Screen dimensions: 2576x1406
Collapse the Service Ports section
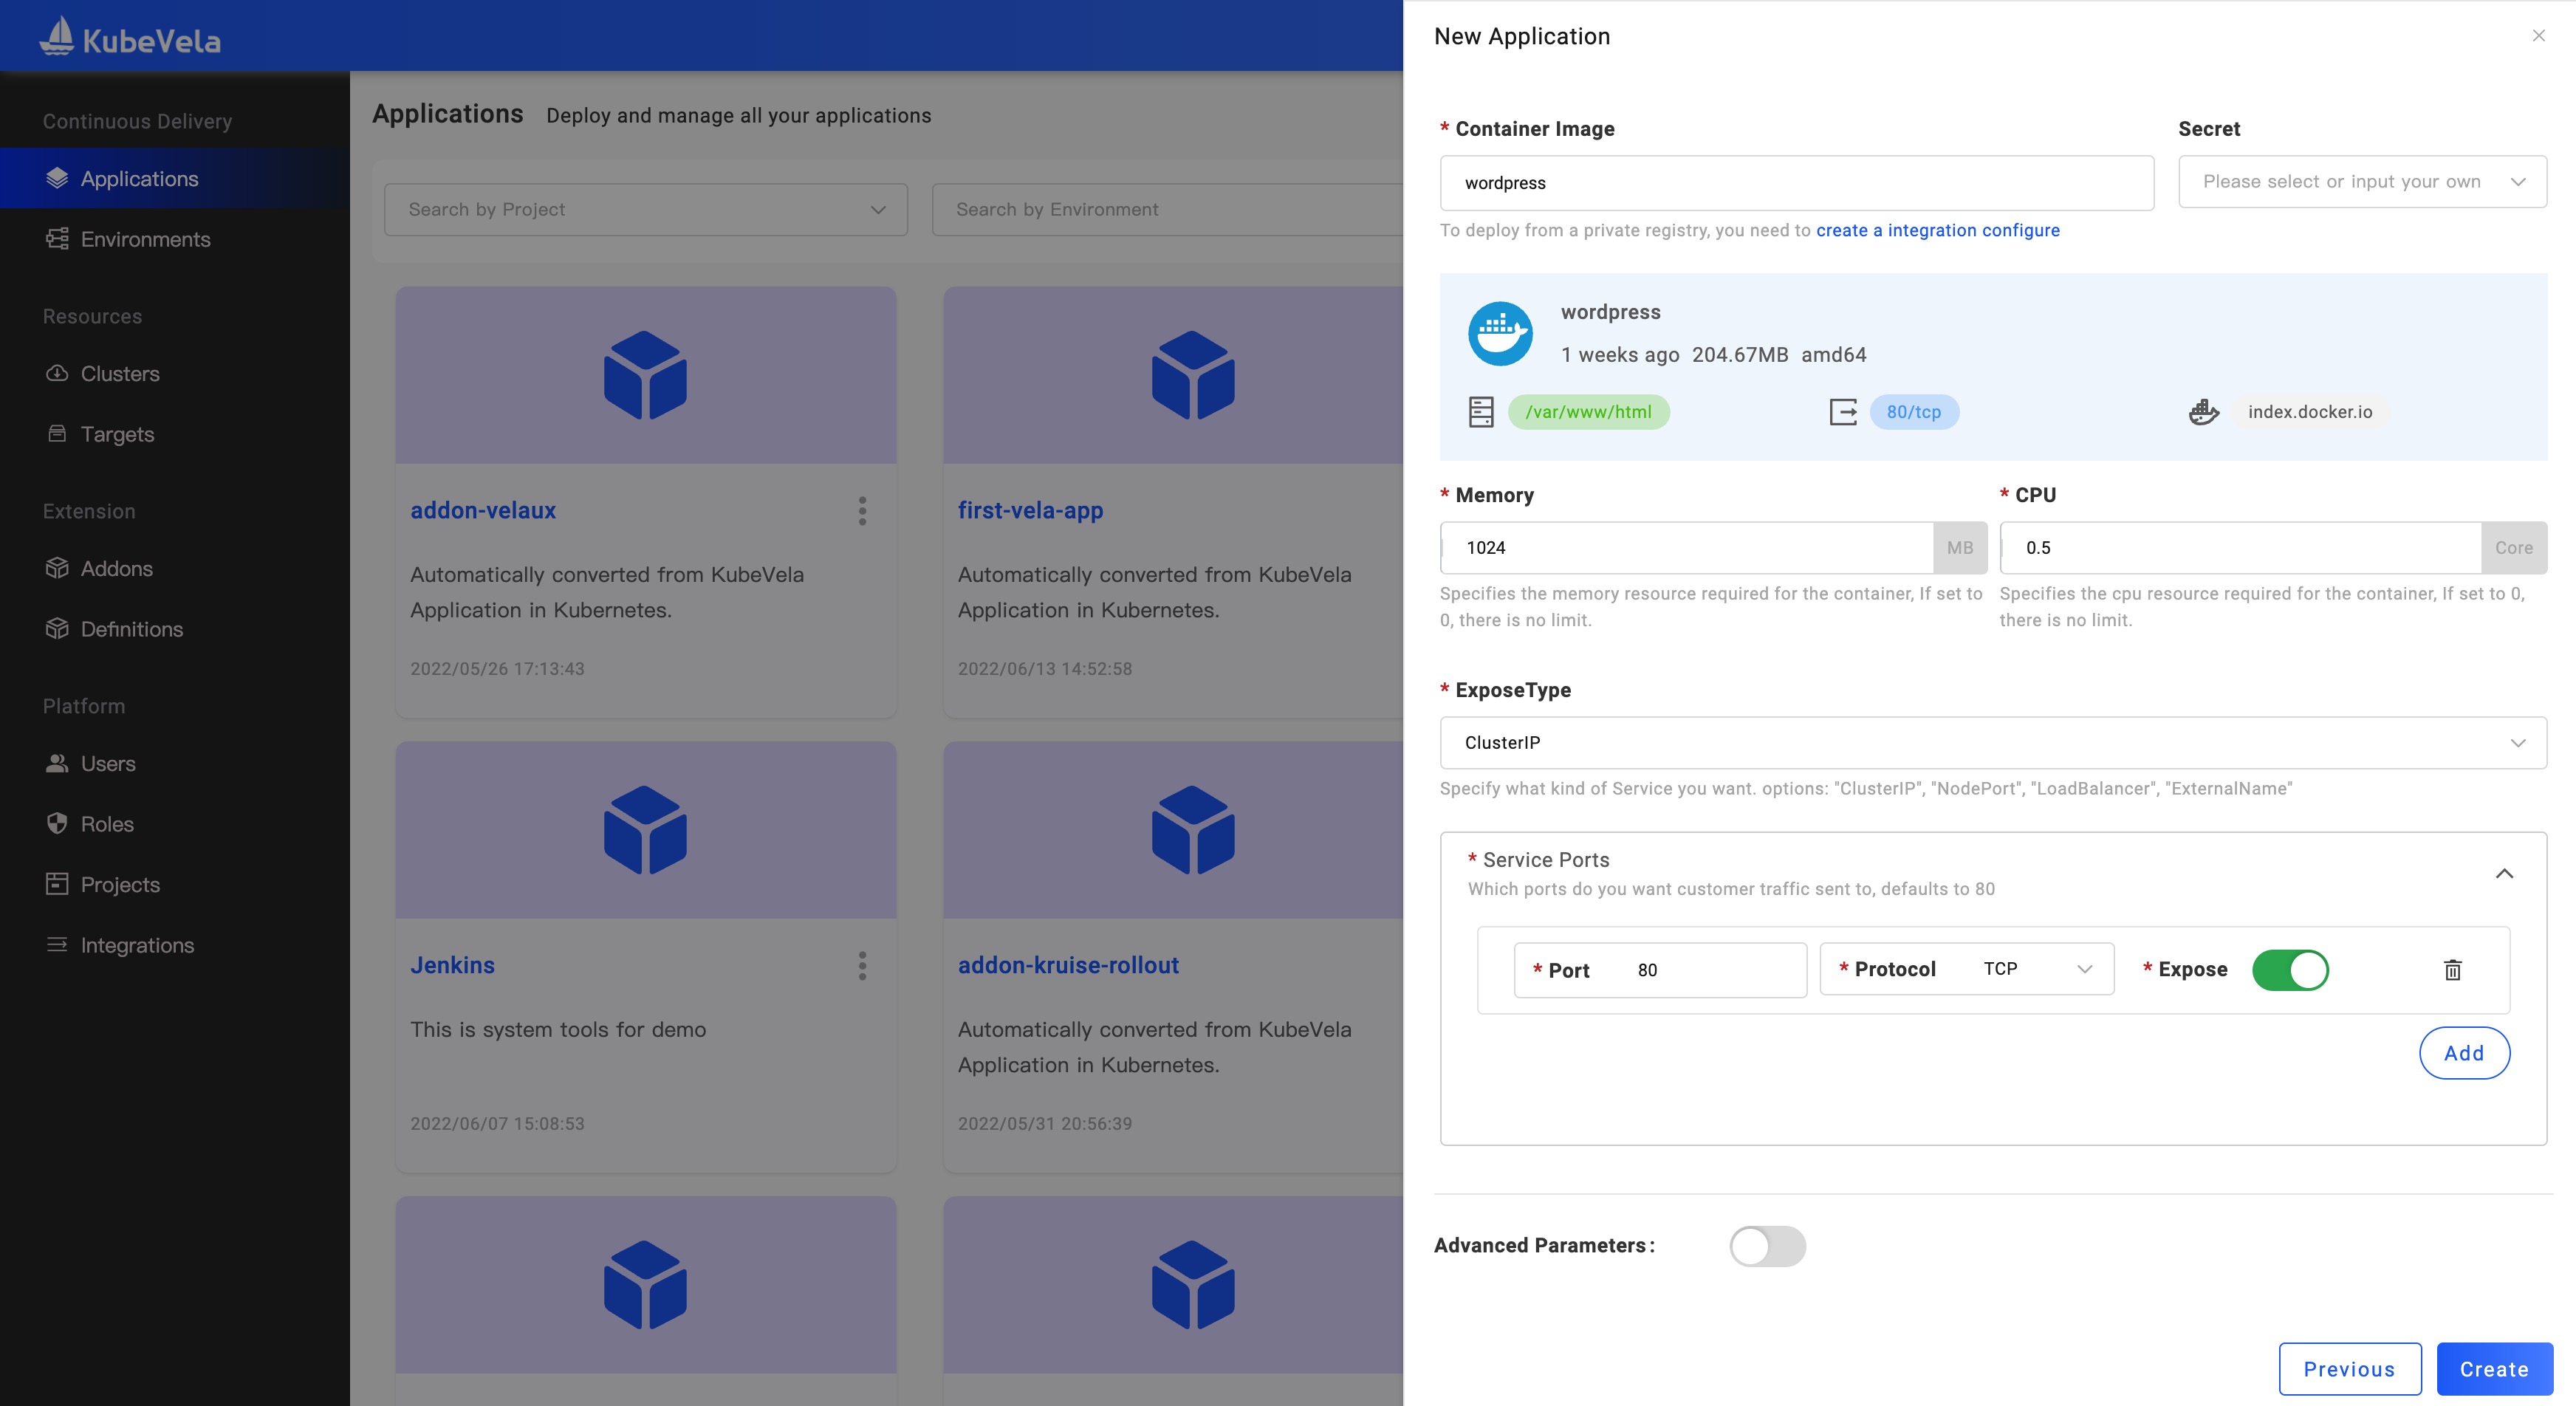[2504, 873]
